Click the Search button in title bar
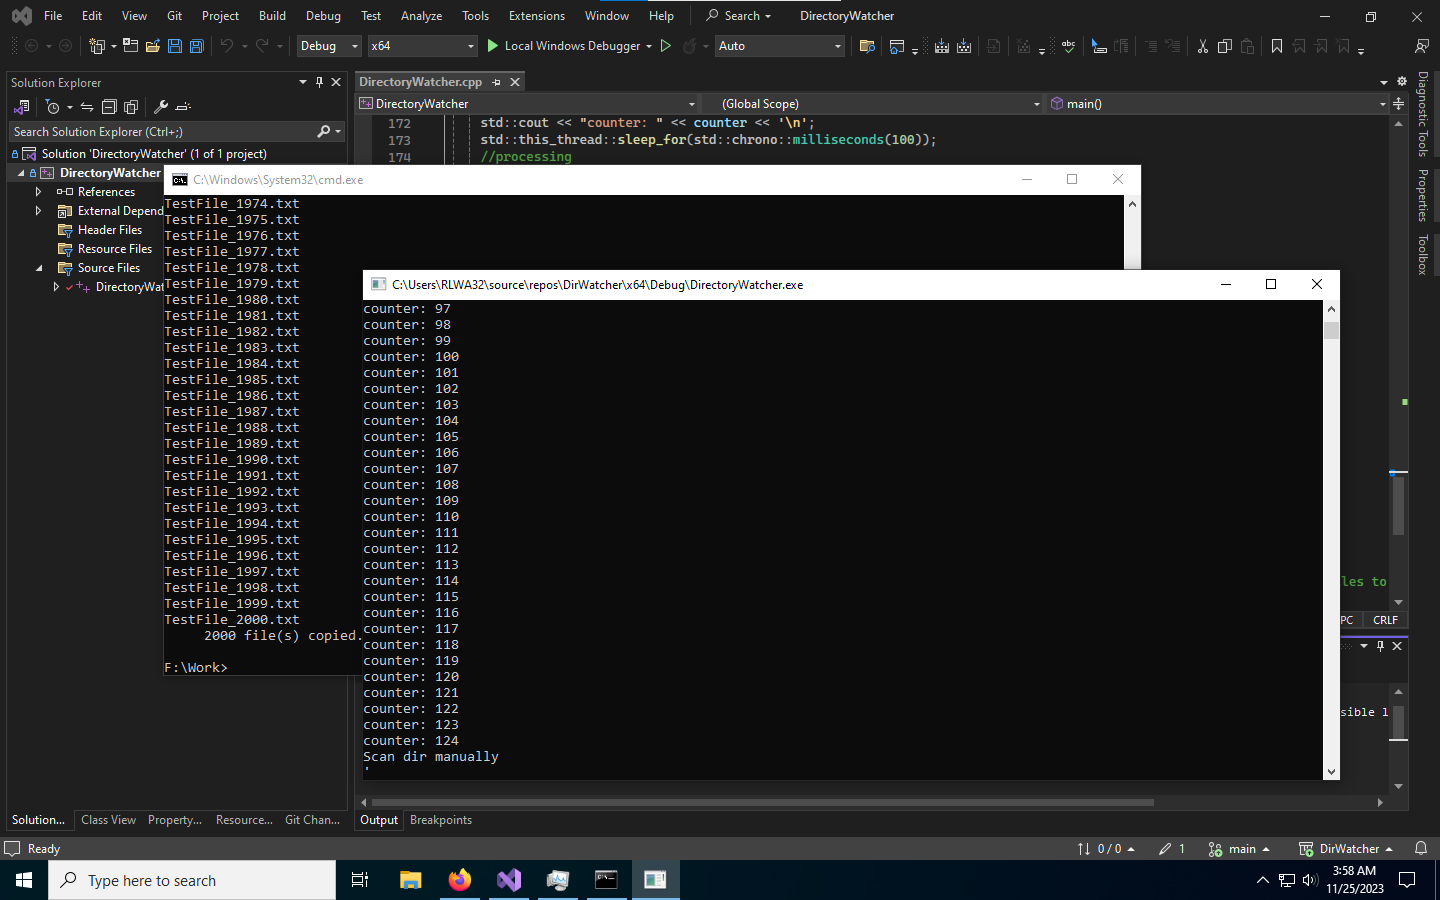The width and height of the screenshot is (1440, 900). (x=739, y=16)
